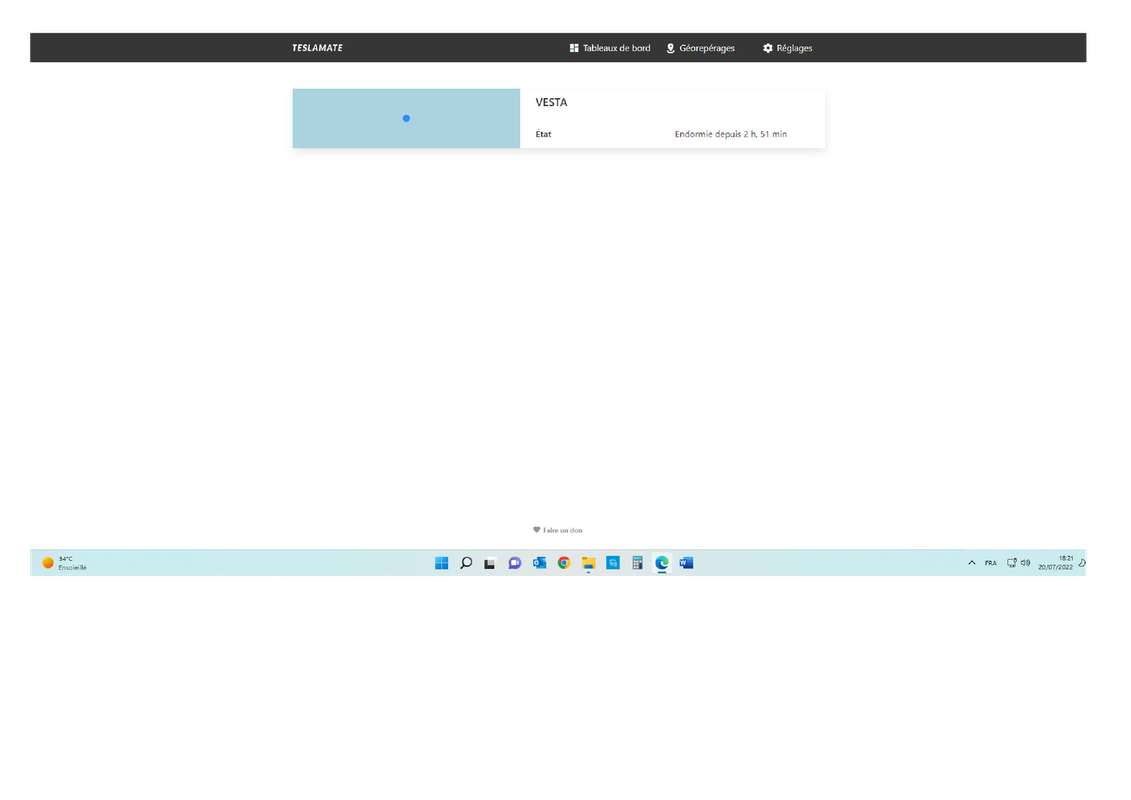Open the network status tray icon
Viewport: 1131px width, 800px height.
point(1011,563)
